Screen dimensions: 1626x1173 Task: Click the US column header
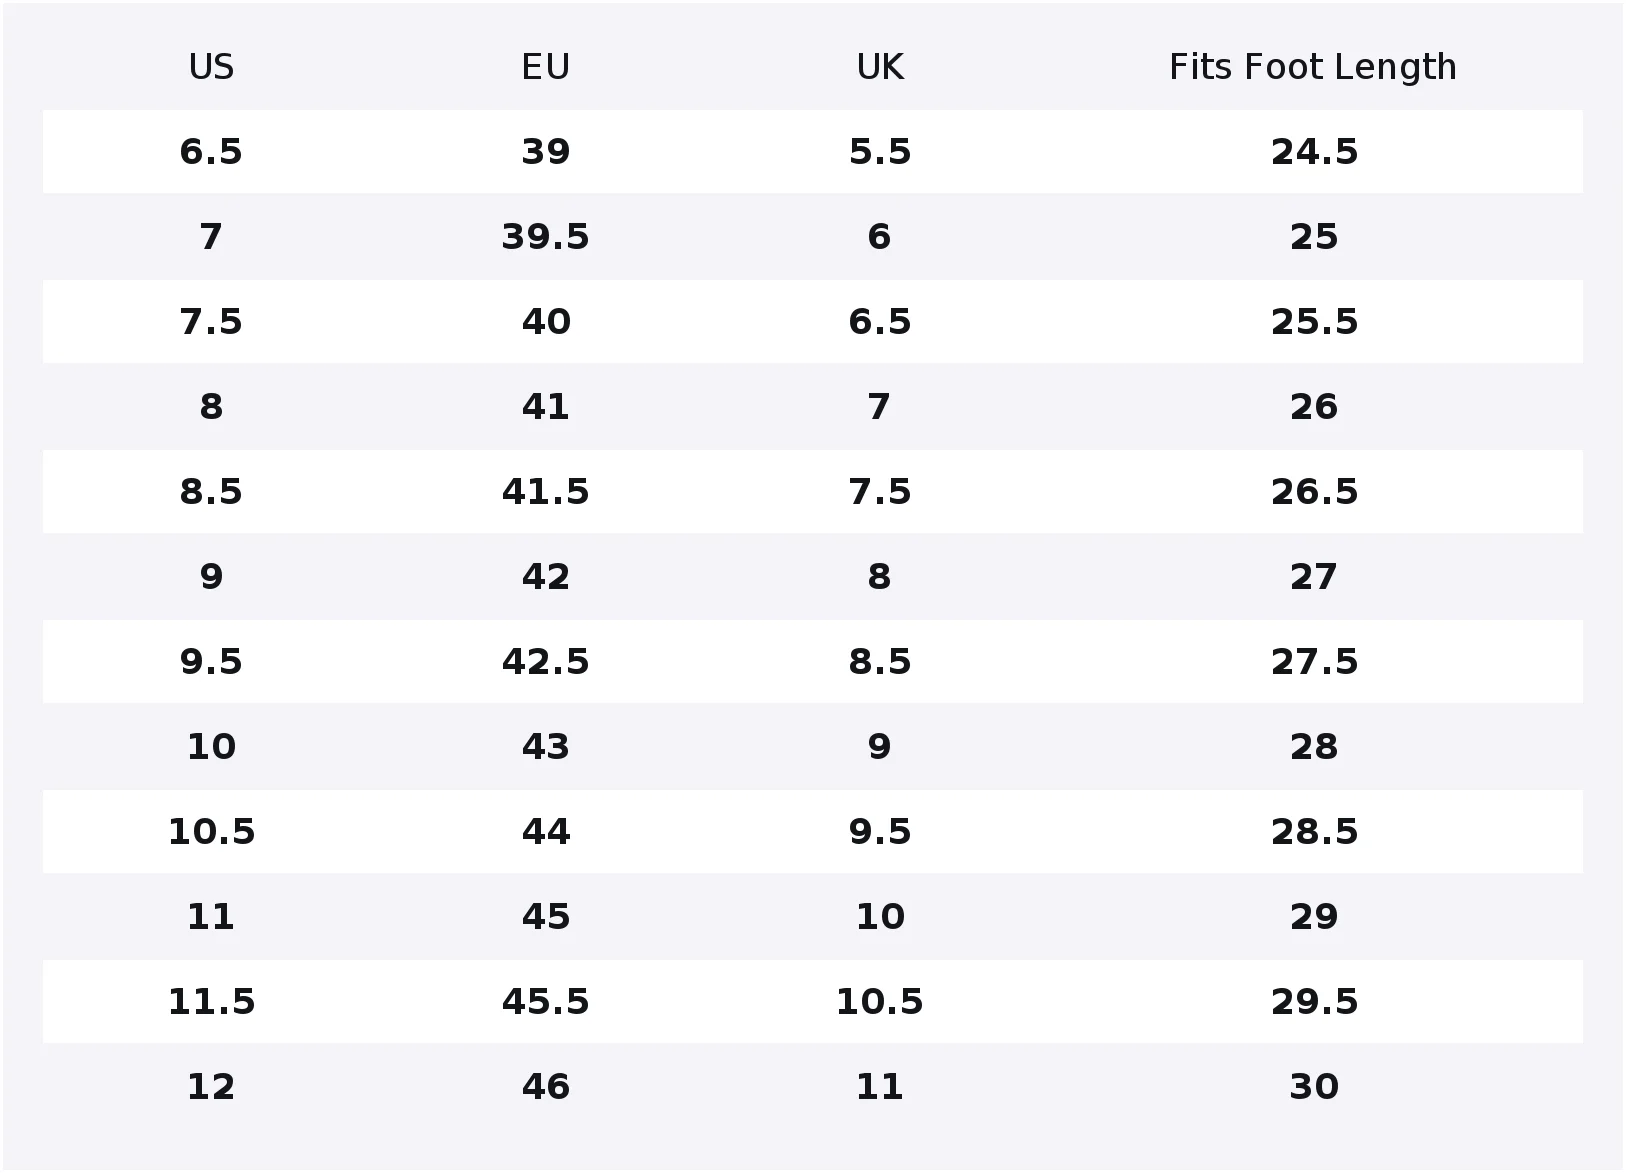click(211, 67)
